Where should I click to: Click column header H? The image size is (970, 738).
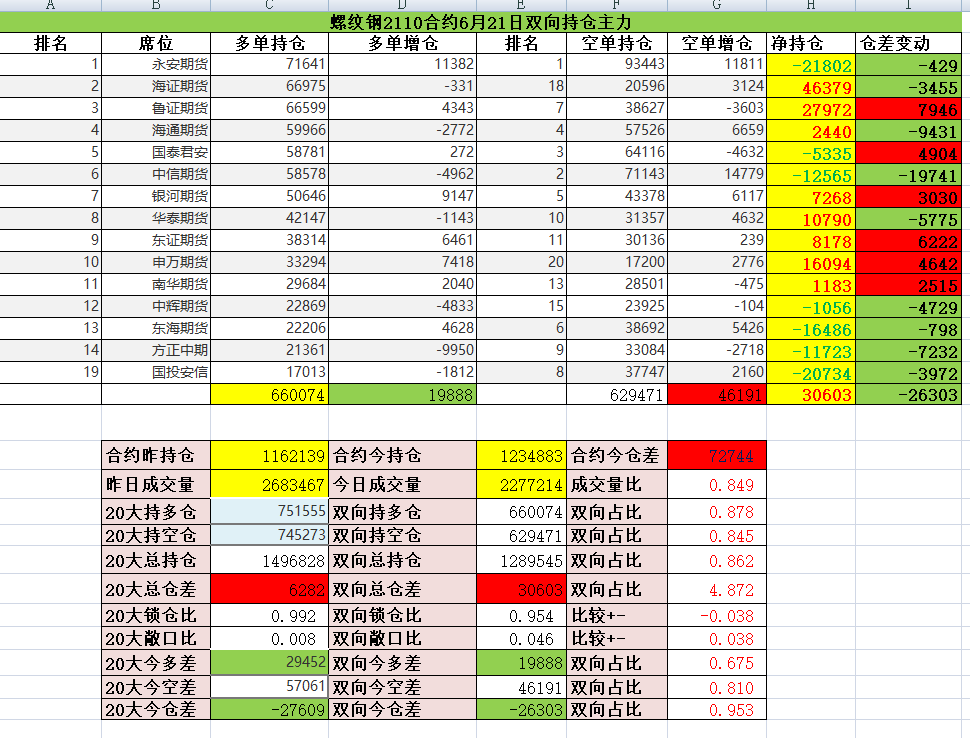point(811,5)
